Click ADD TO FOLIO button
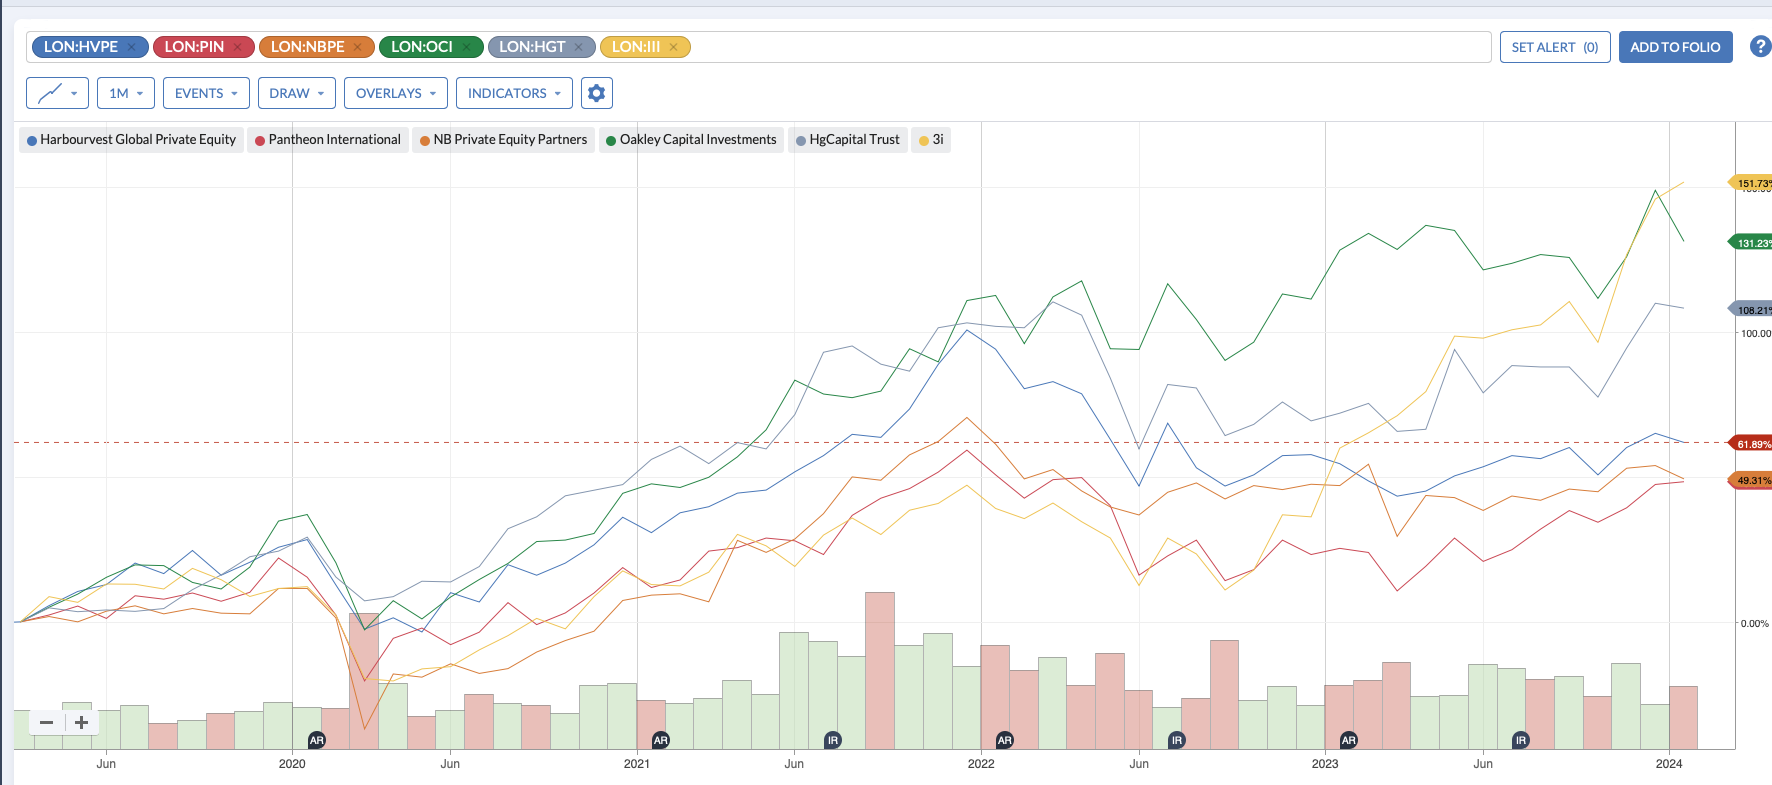This screenshot has height=785, width=1772. point(1675,47)
